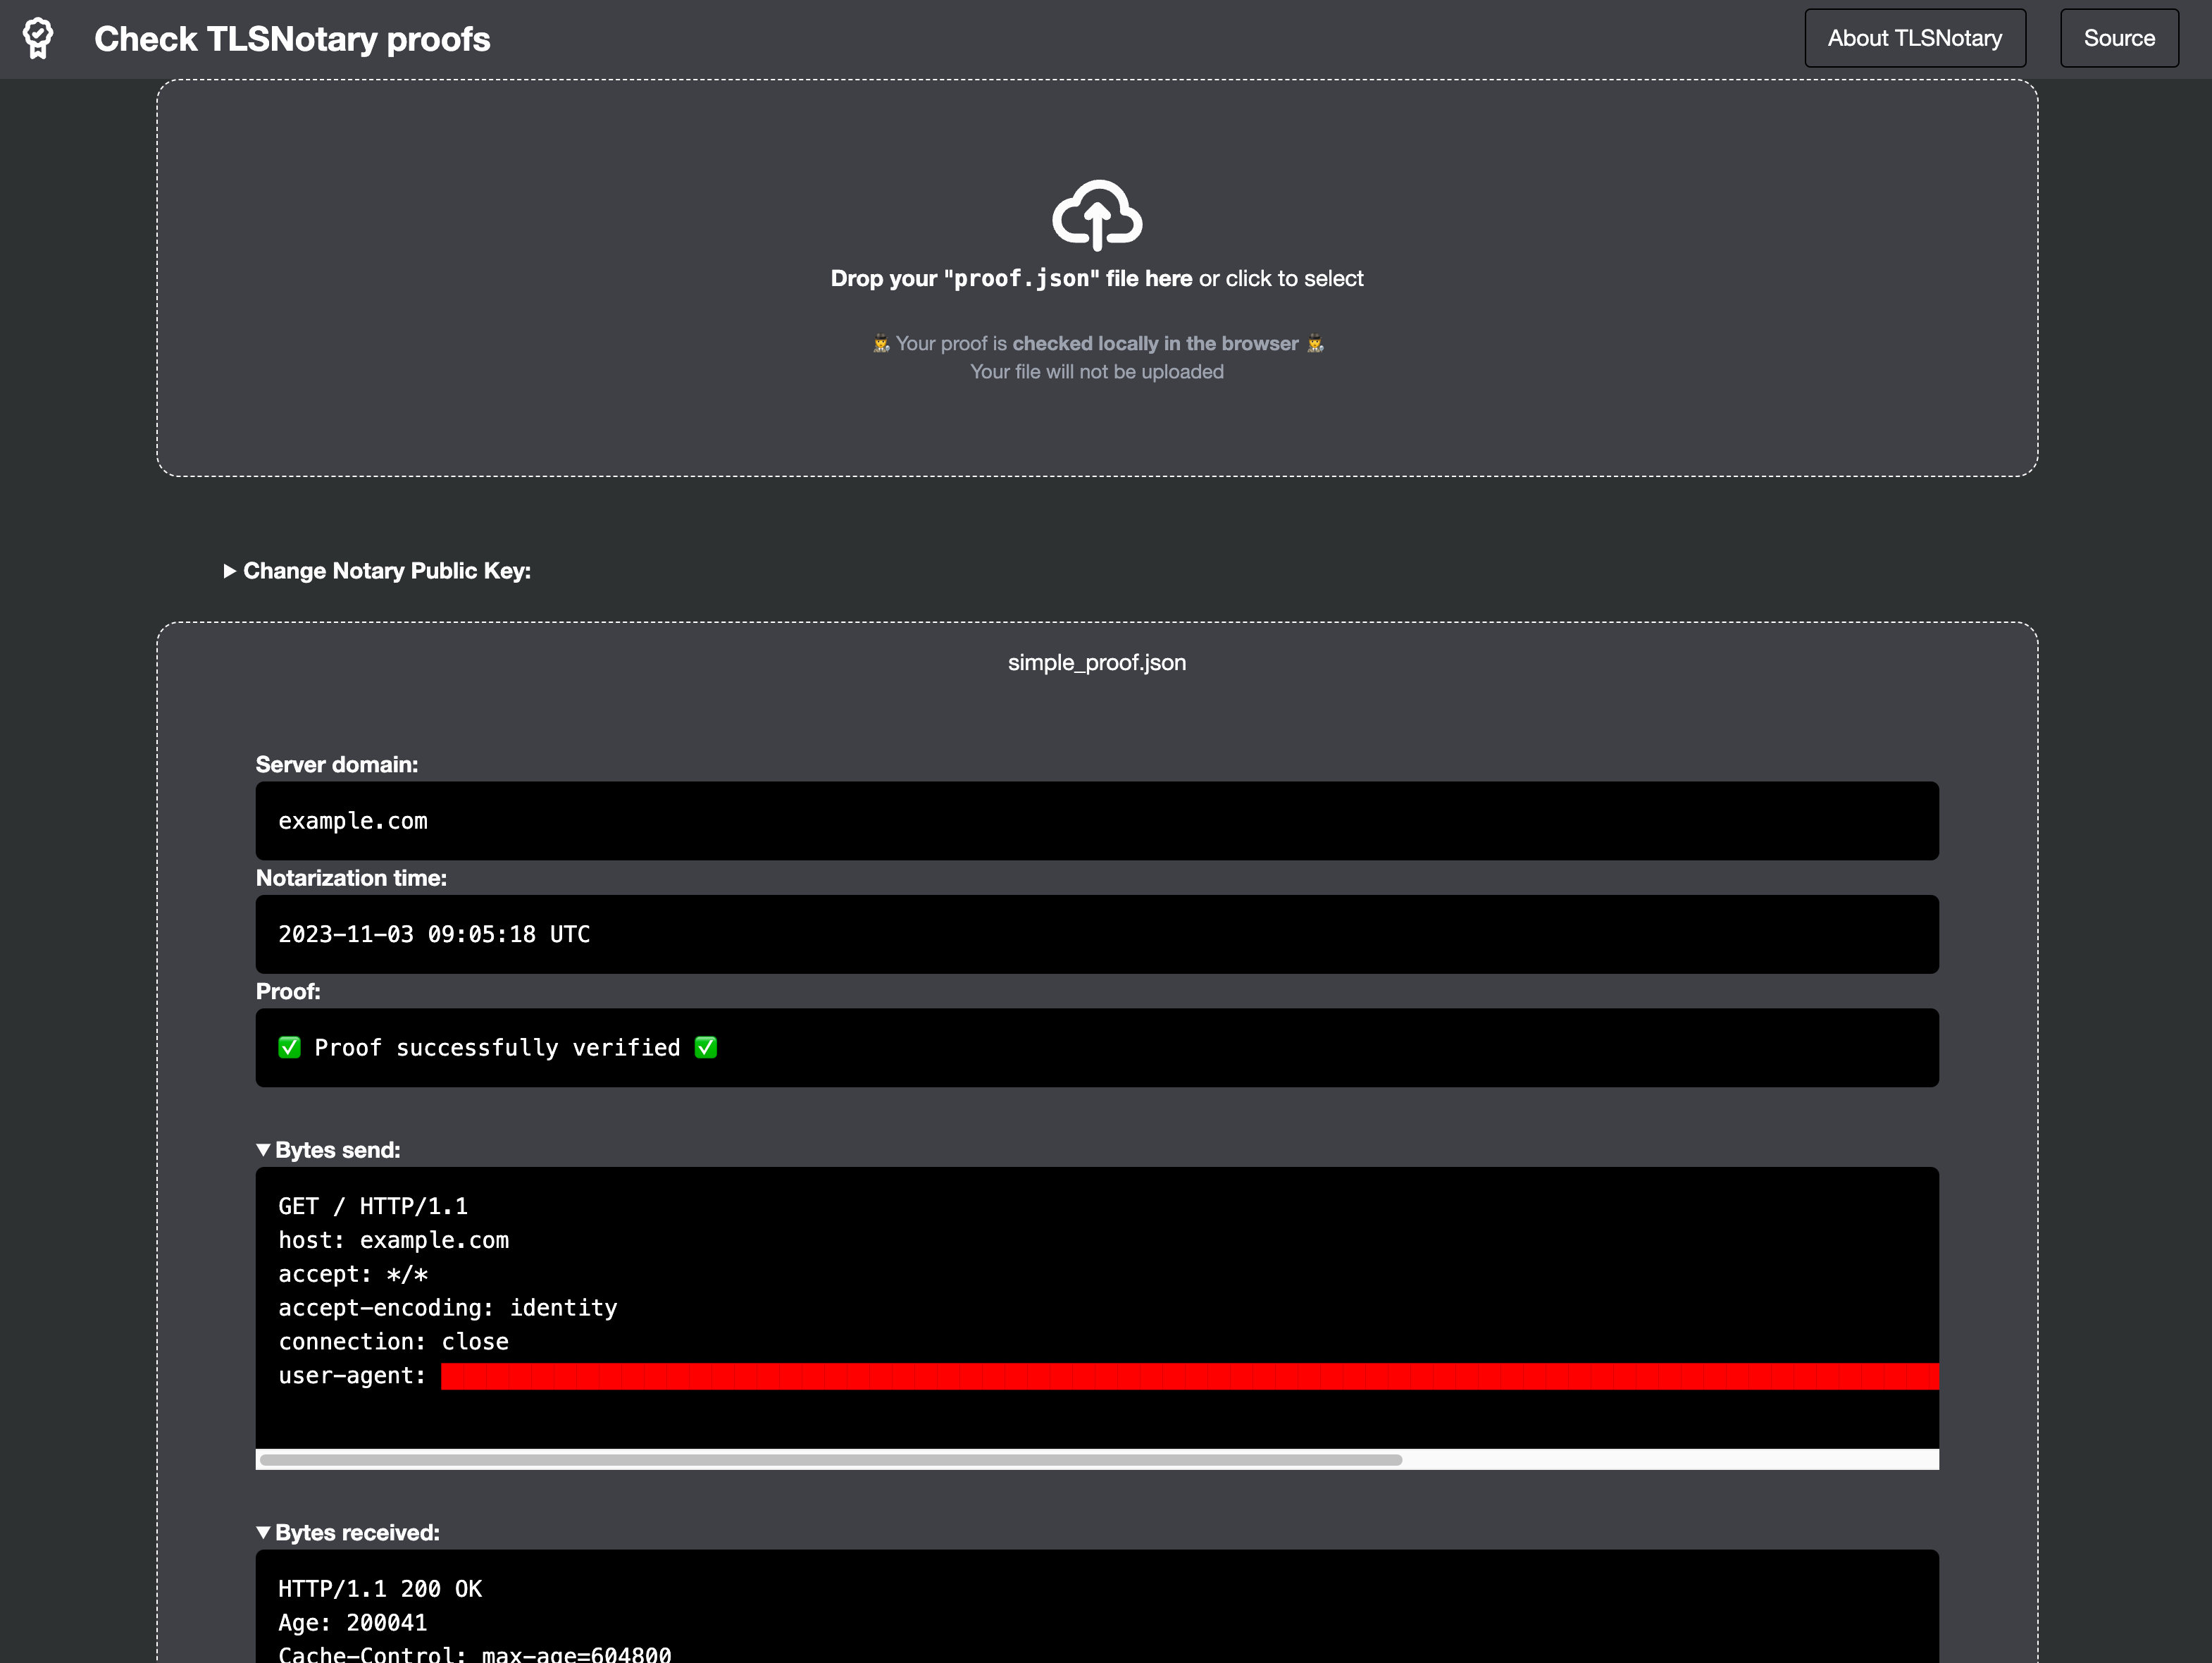This screenshot has width=2212, height=1663.
Task: Click the simple_proof.json file name
Action: 1096,663
